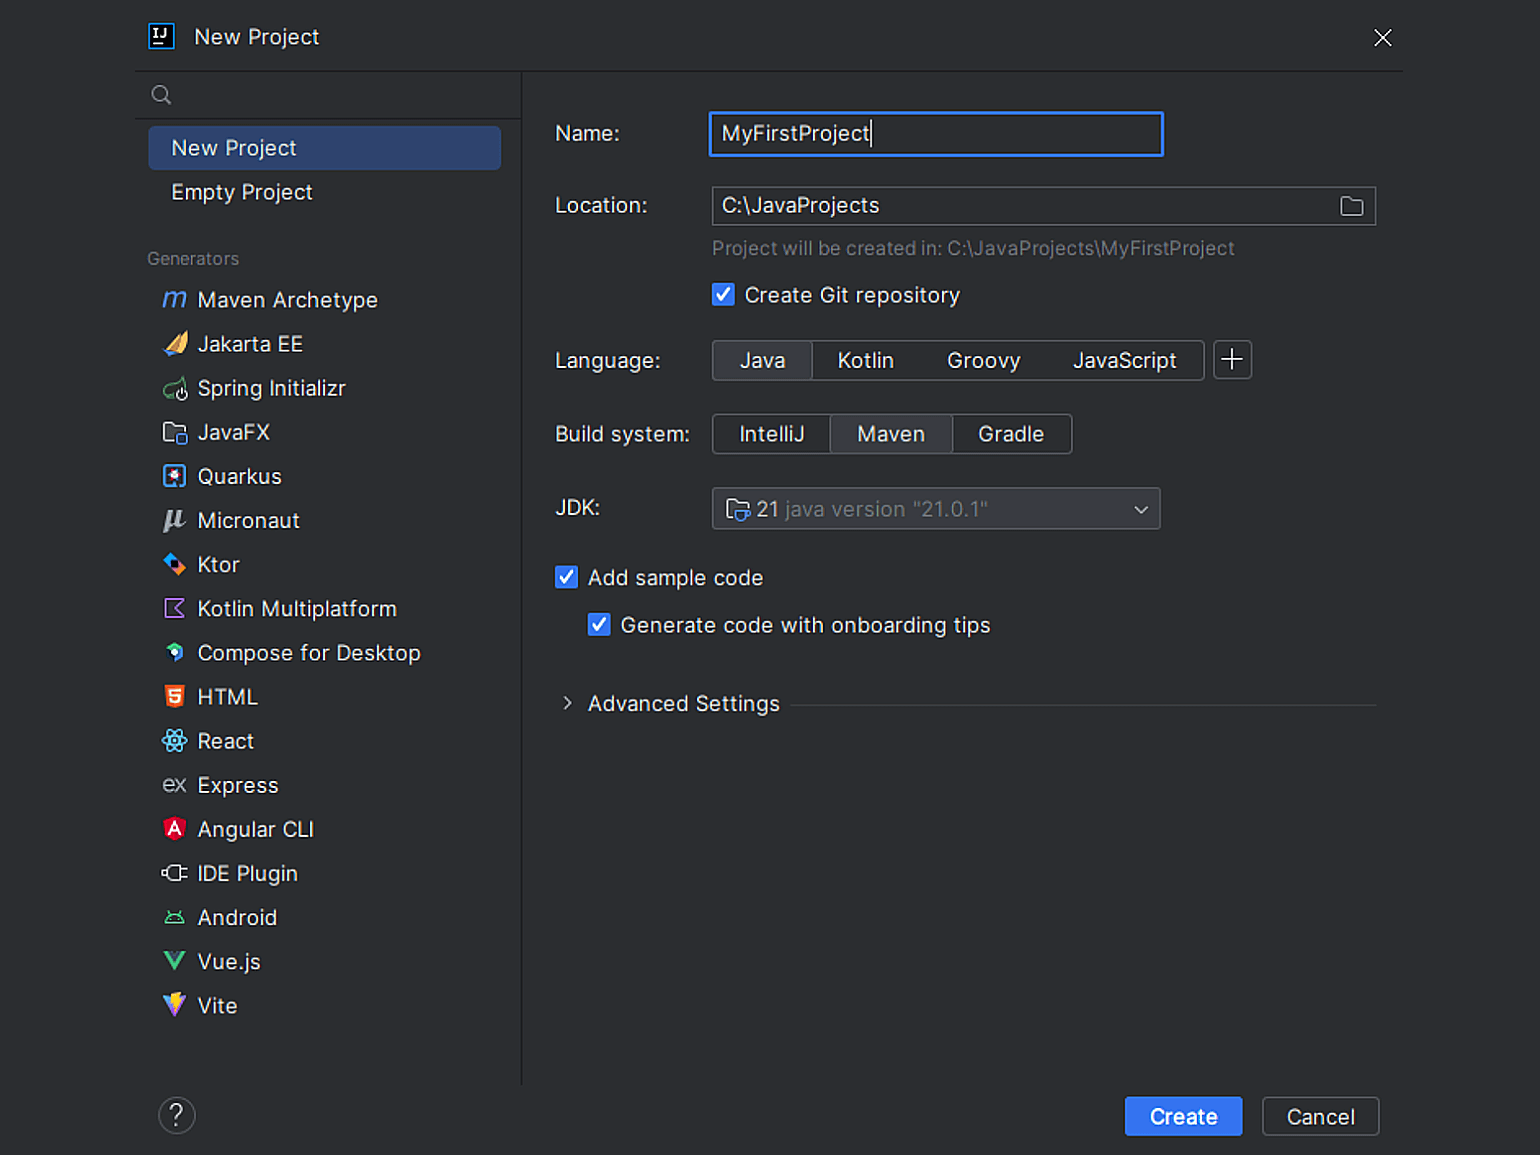Click the Jakarta EE sail icon
Image resolution: width=1540 pixels, height=1155 pixels.
click(x=175, y=344)
